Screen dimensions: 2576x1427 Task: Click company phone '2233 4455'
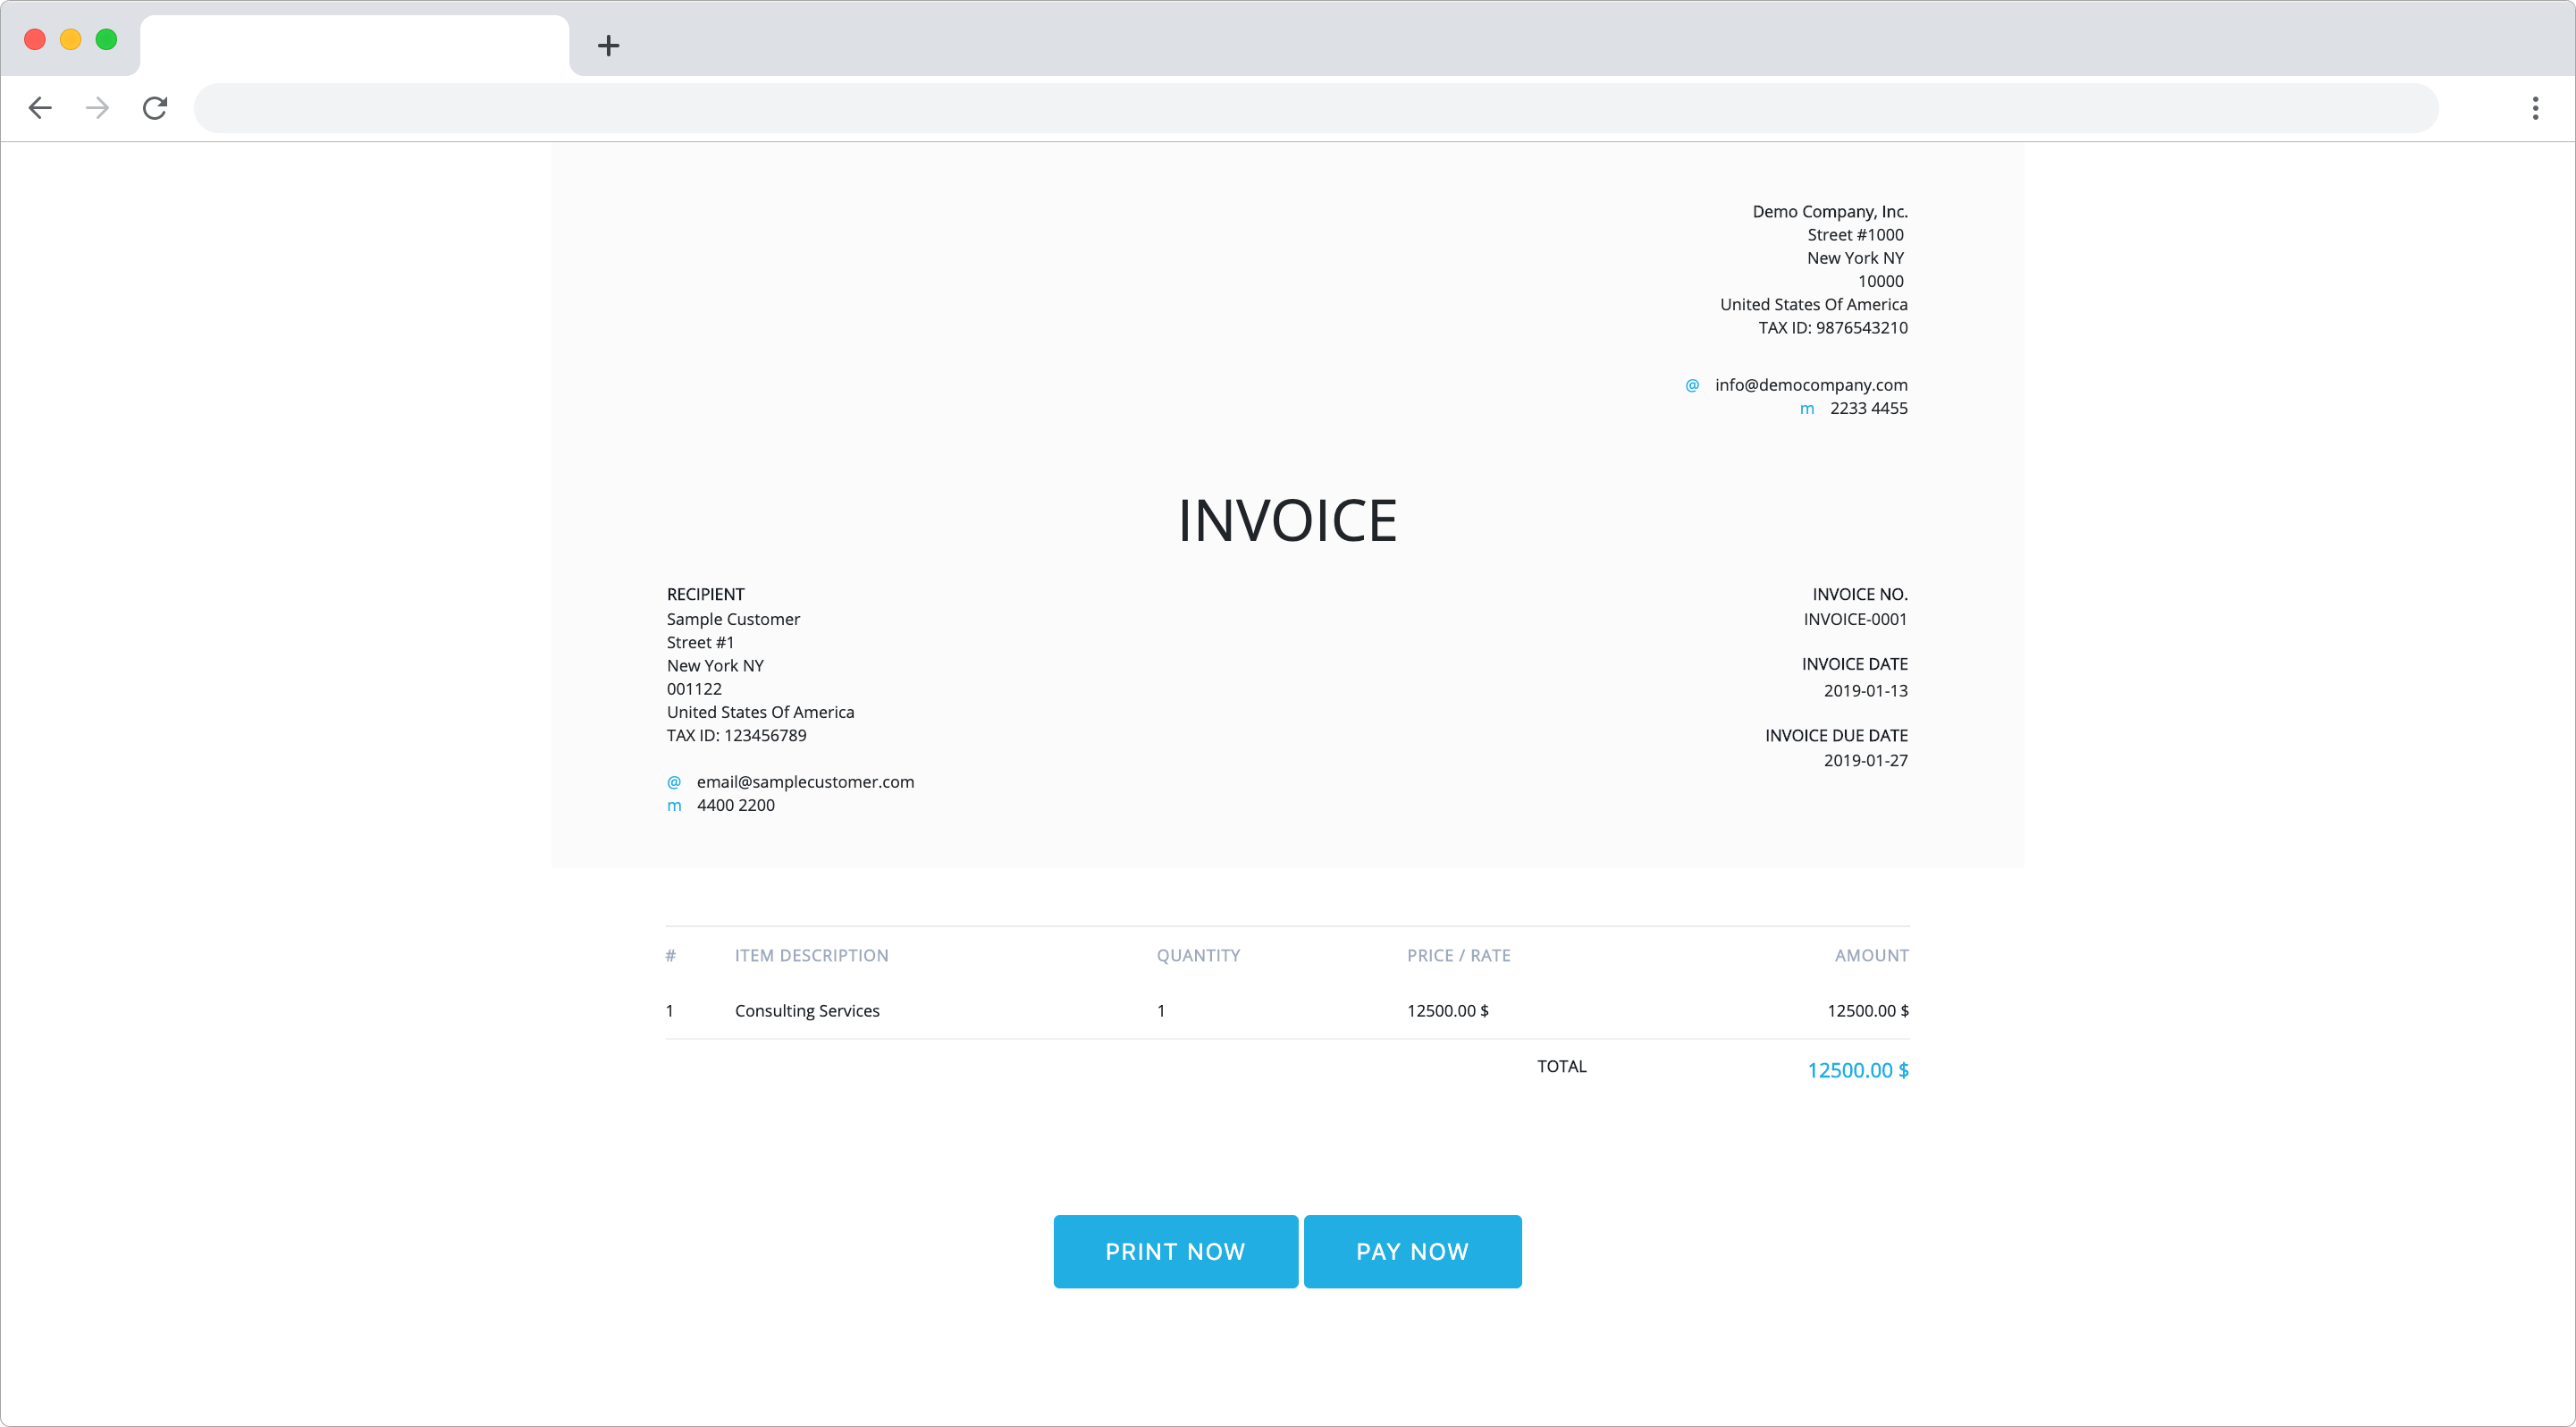click(x=1868, y=408)
